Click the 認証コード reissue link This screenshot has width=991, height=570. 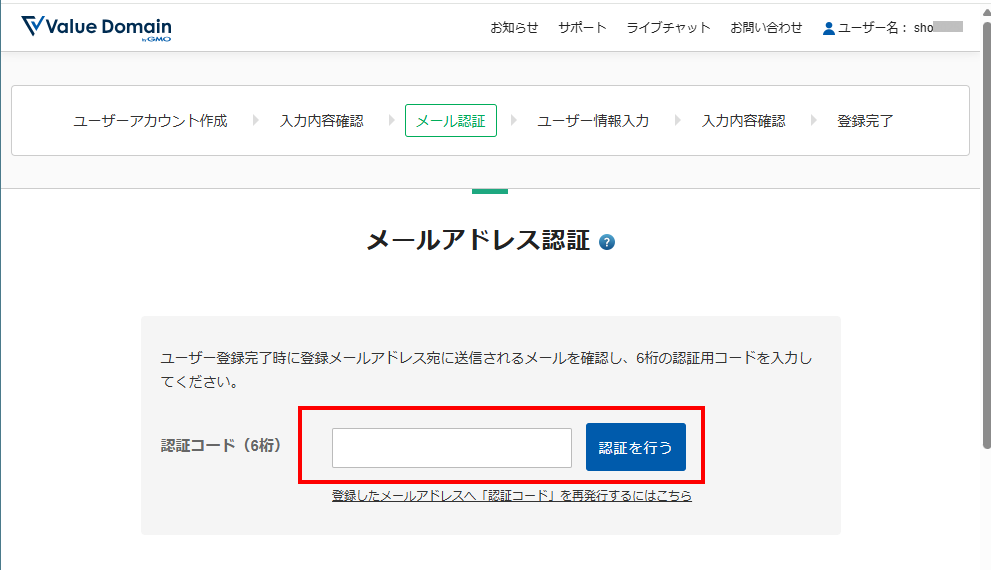[511, 496]
